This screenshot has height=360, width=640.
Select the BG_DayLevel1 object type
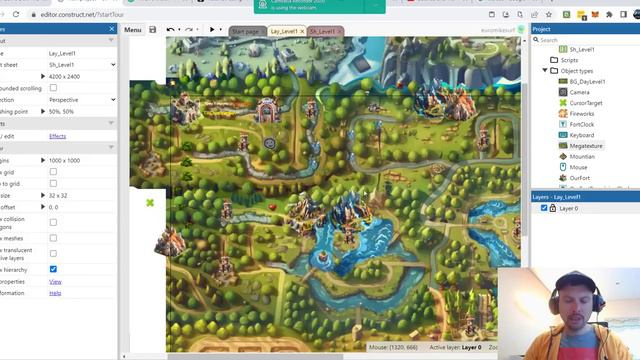587,82
